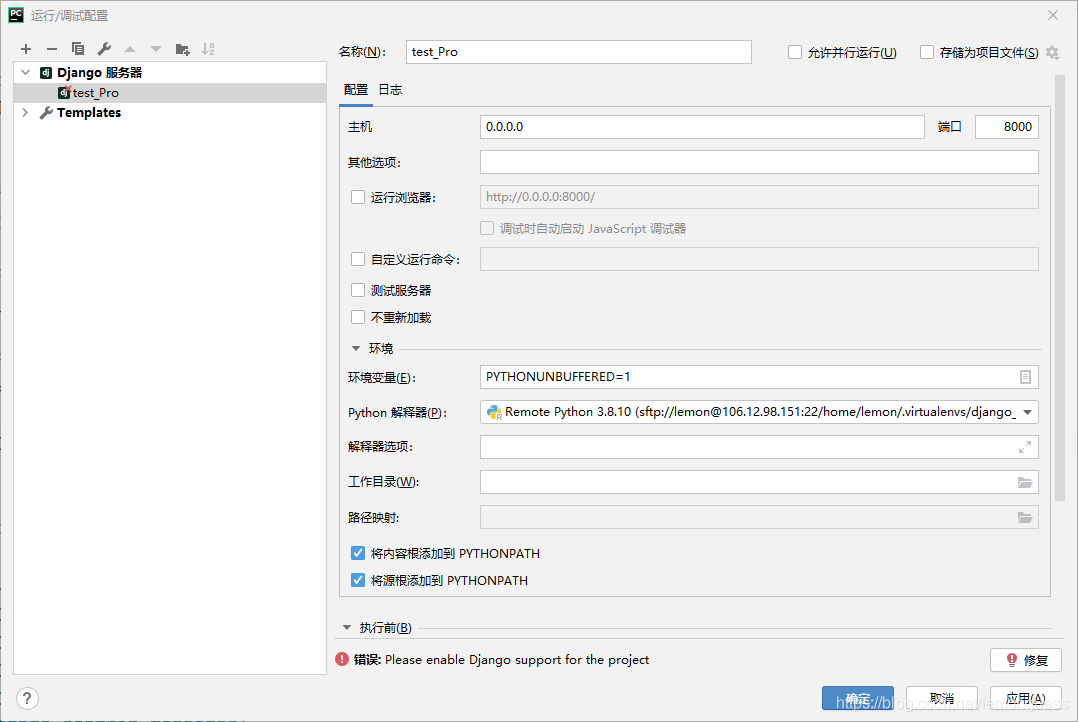This screenshot has height=722, width=1078.
Task: Click the configuration panel vertical scrollbar
Action: click(x=1059, y=287)
